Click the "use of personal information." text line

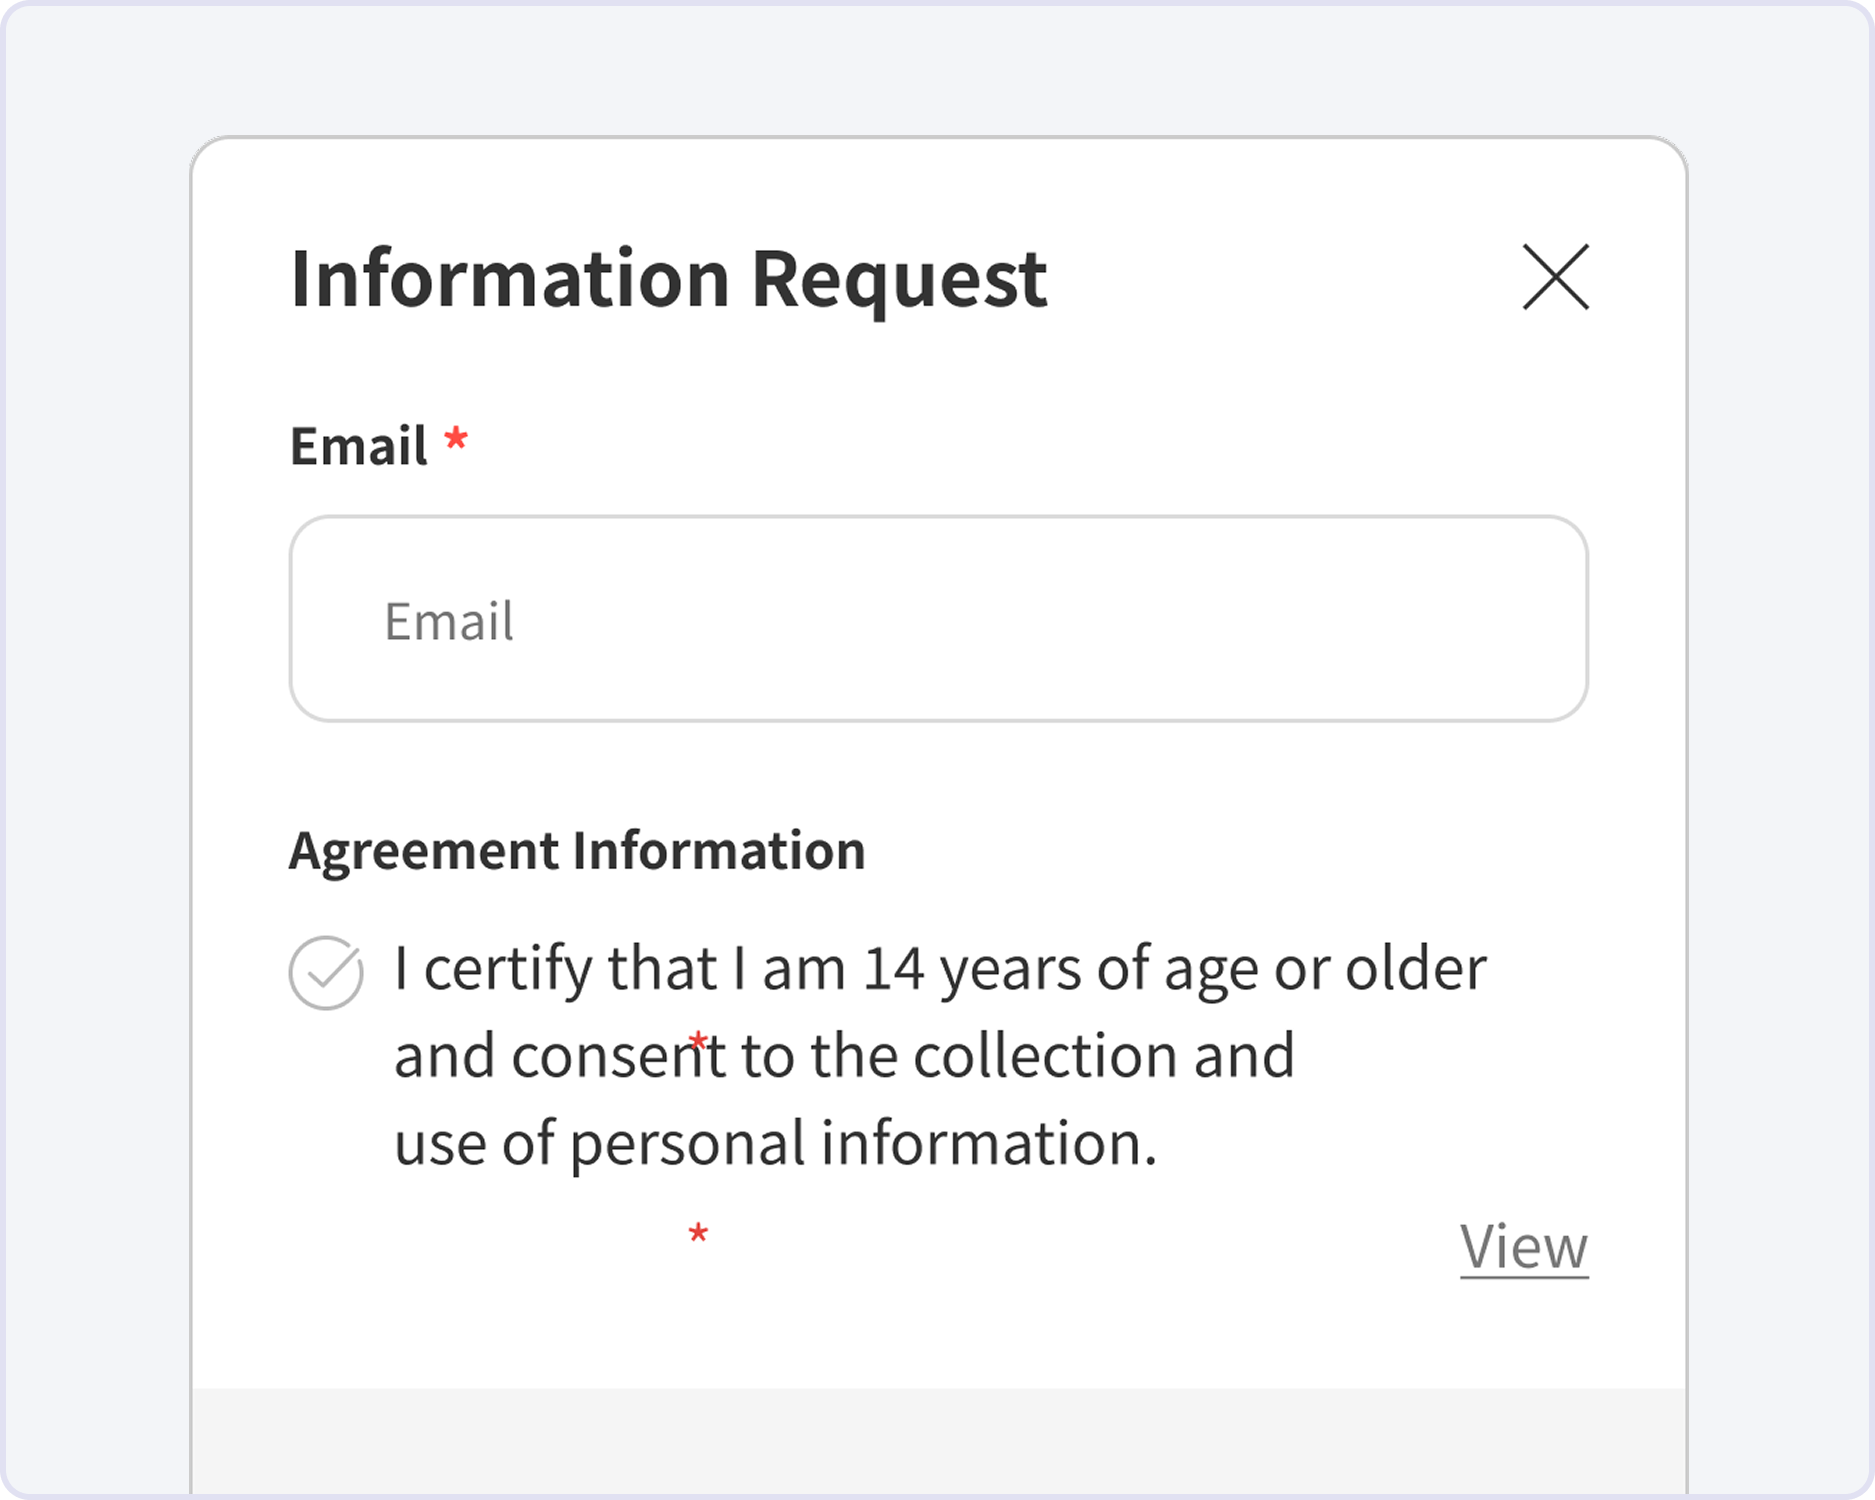(x=775, y=1143)
